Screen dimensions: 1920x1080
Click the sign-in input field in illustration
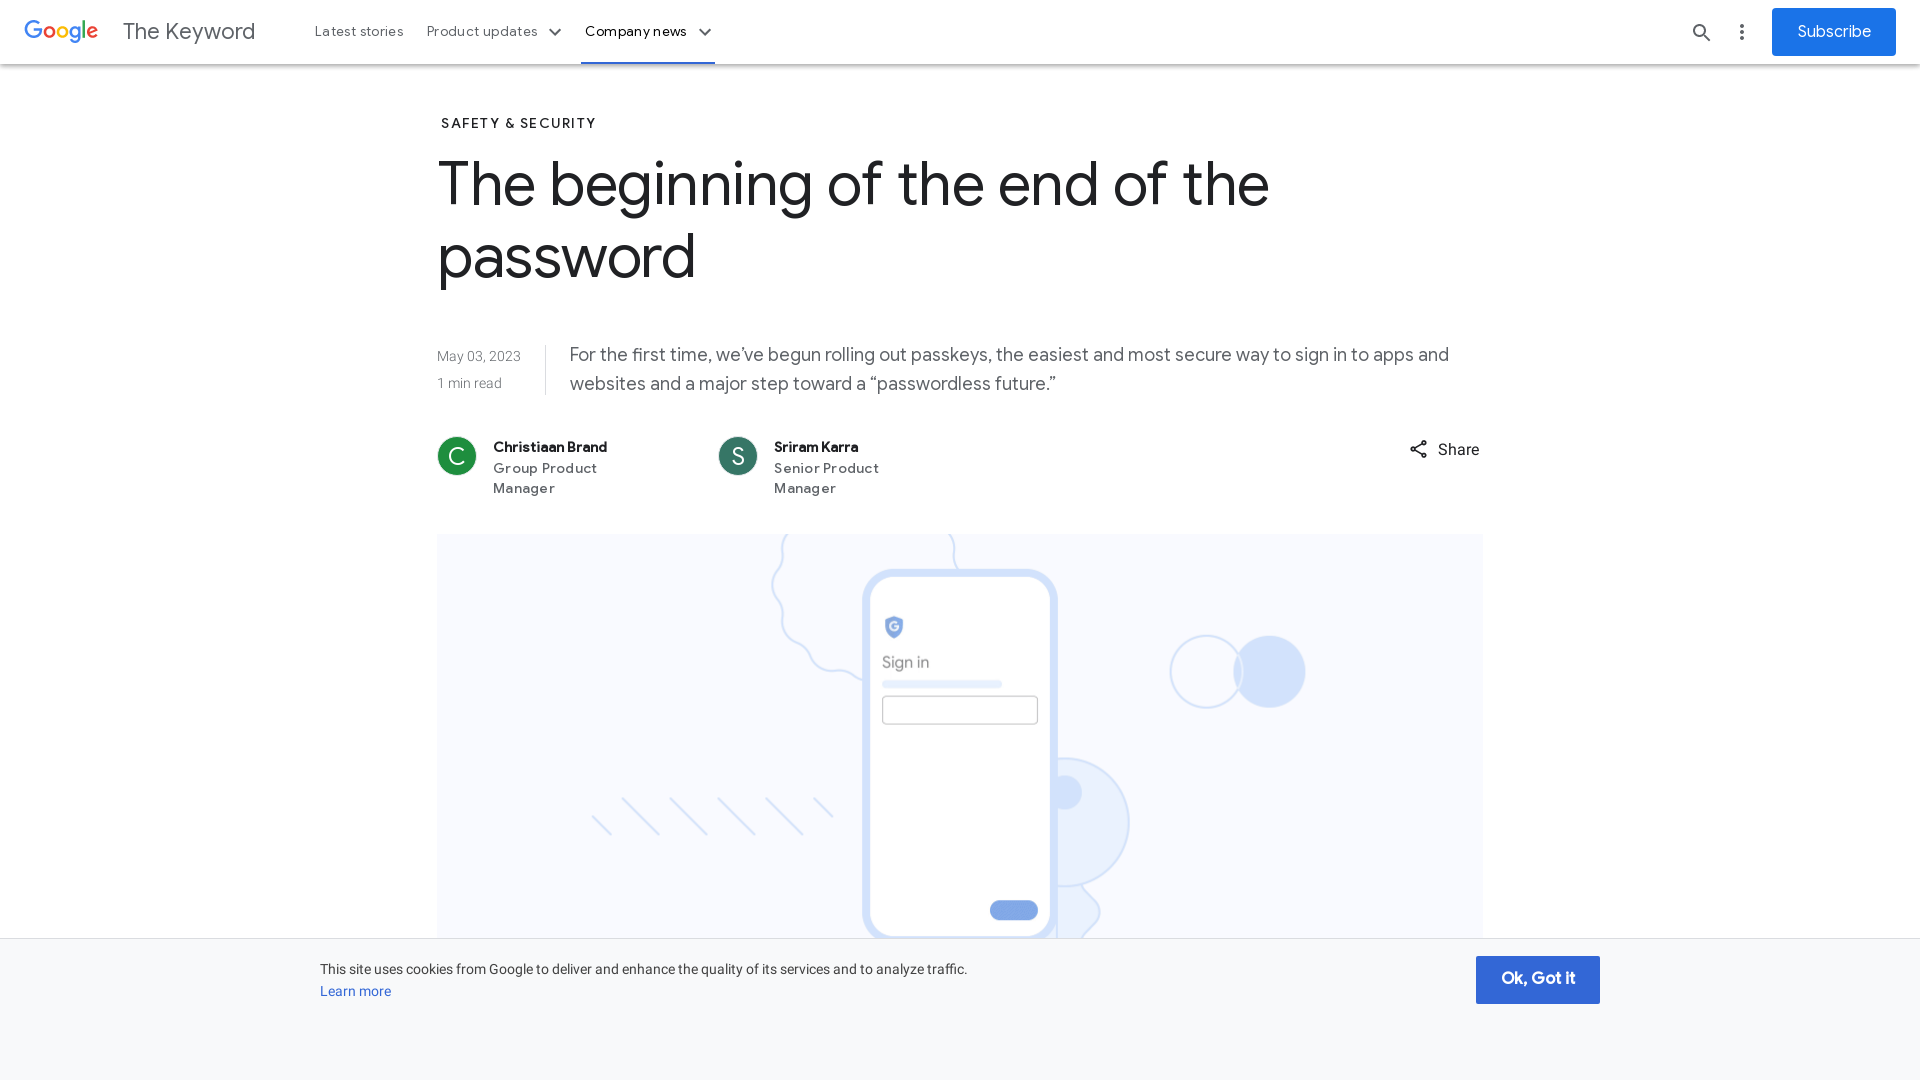click(x=959, y=711)
